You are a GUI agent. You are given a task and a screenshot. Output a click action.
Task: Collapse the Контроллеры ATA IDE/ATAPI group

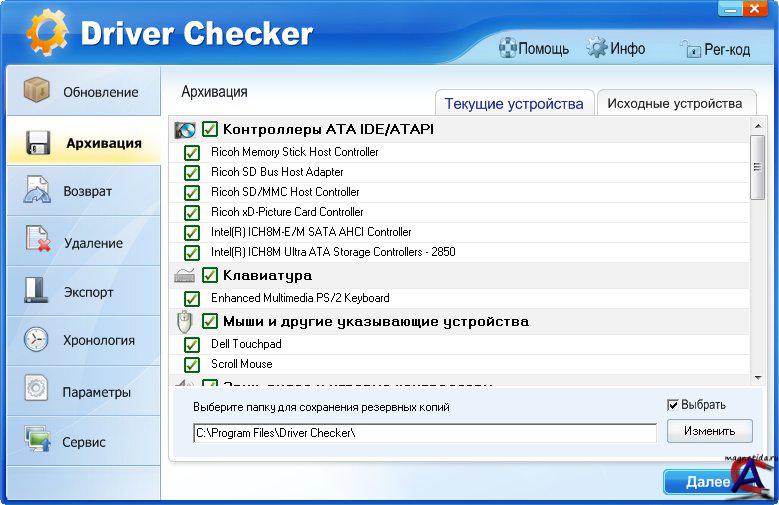(x=184, y=130)
